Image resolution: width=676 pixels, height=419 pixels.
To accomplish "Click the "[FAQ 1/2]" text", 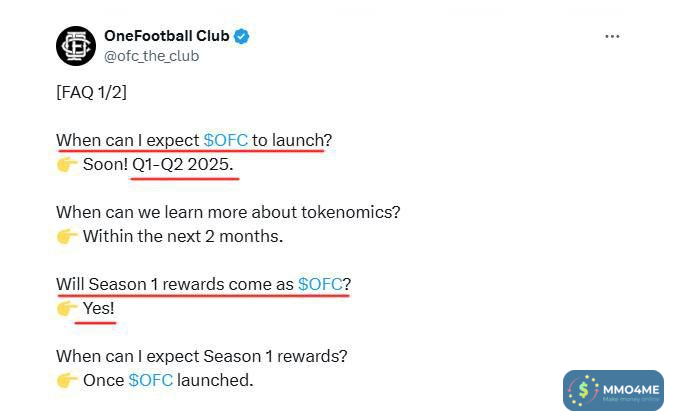I will [91, 92].
